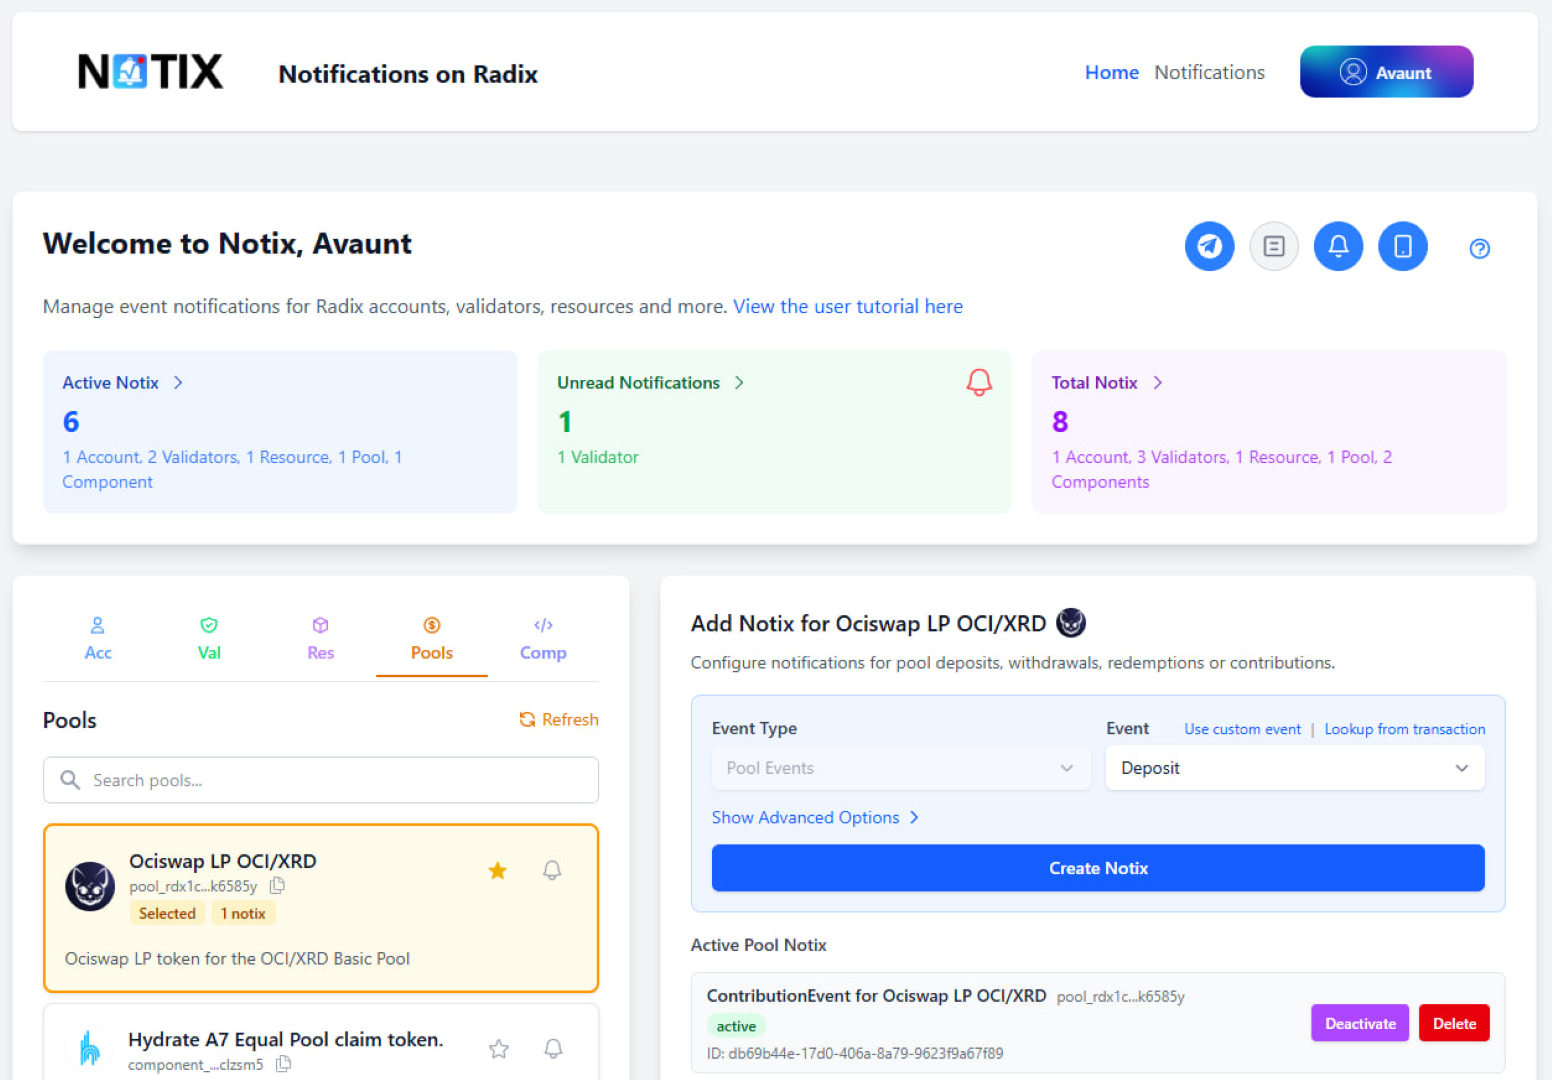Open the Total Notix chevron

1157,383
